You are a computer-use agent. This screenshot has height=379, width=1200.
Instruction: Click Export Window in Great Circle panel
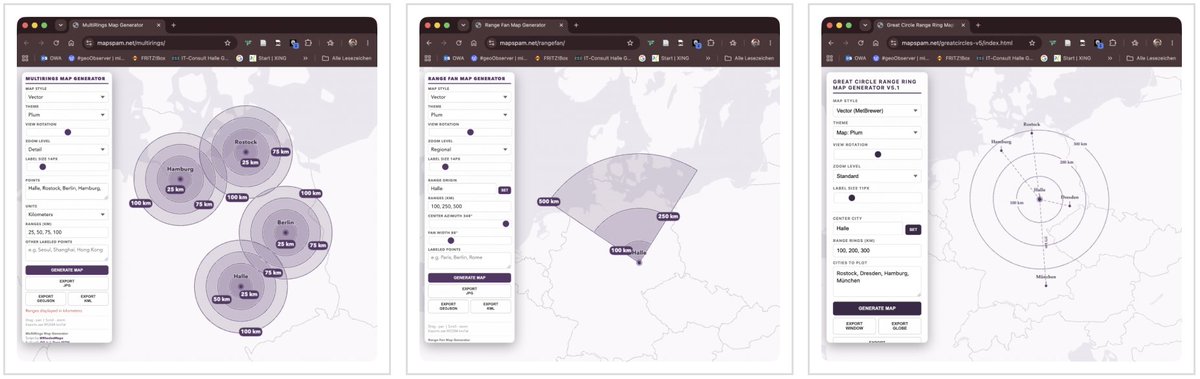[x=854, y=326]
